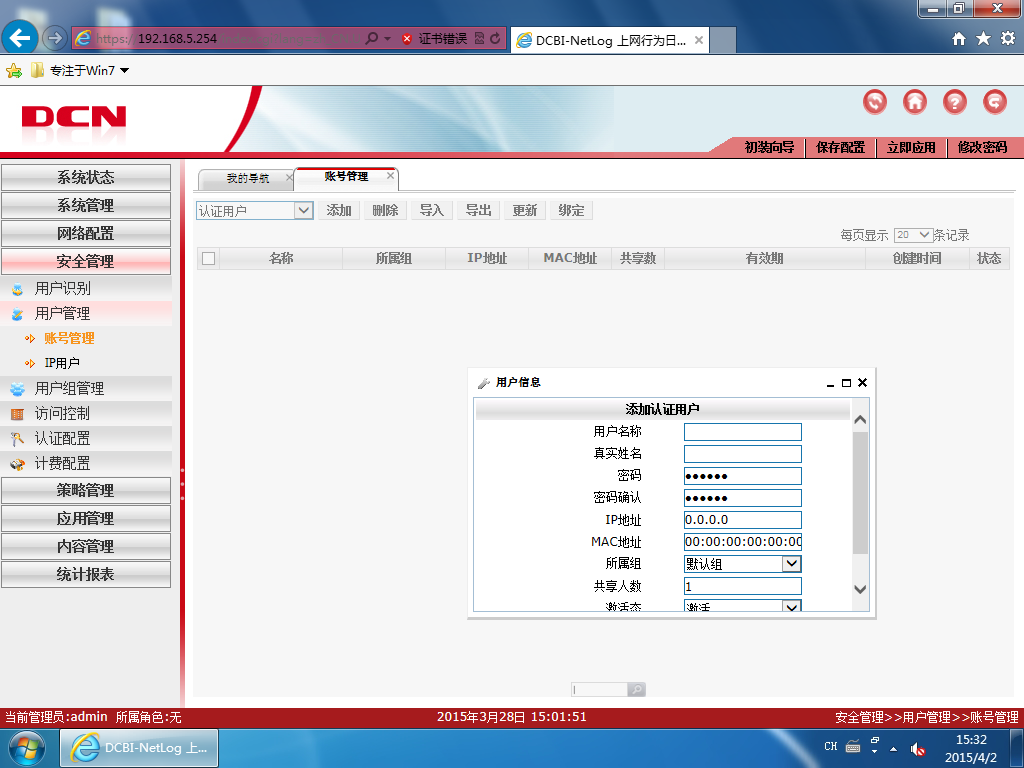1024x768 pixels.
Task: Sort table by 名称 column header
Action: [x=281, y=259]
